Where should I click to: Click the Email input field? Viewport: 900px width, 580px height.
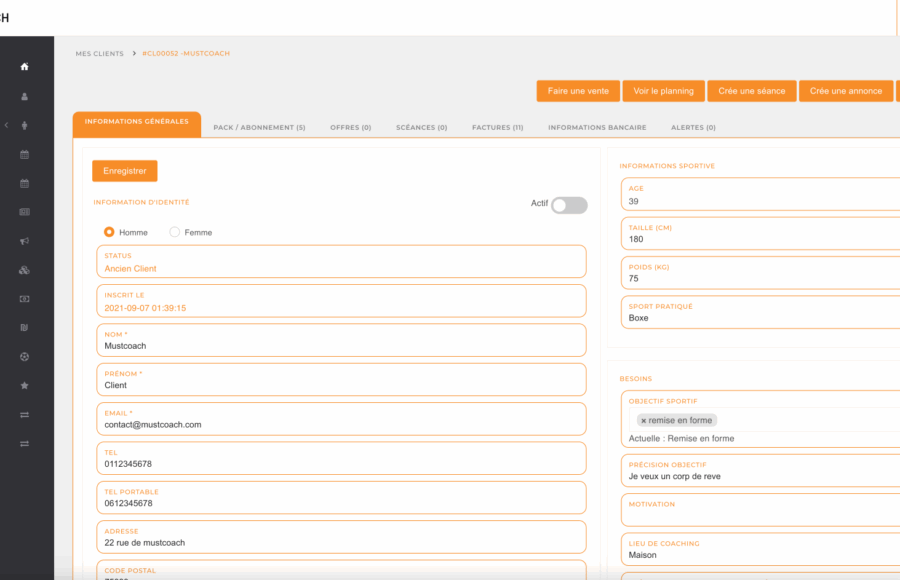click(x=341, y=419)
